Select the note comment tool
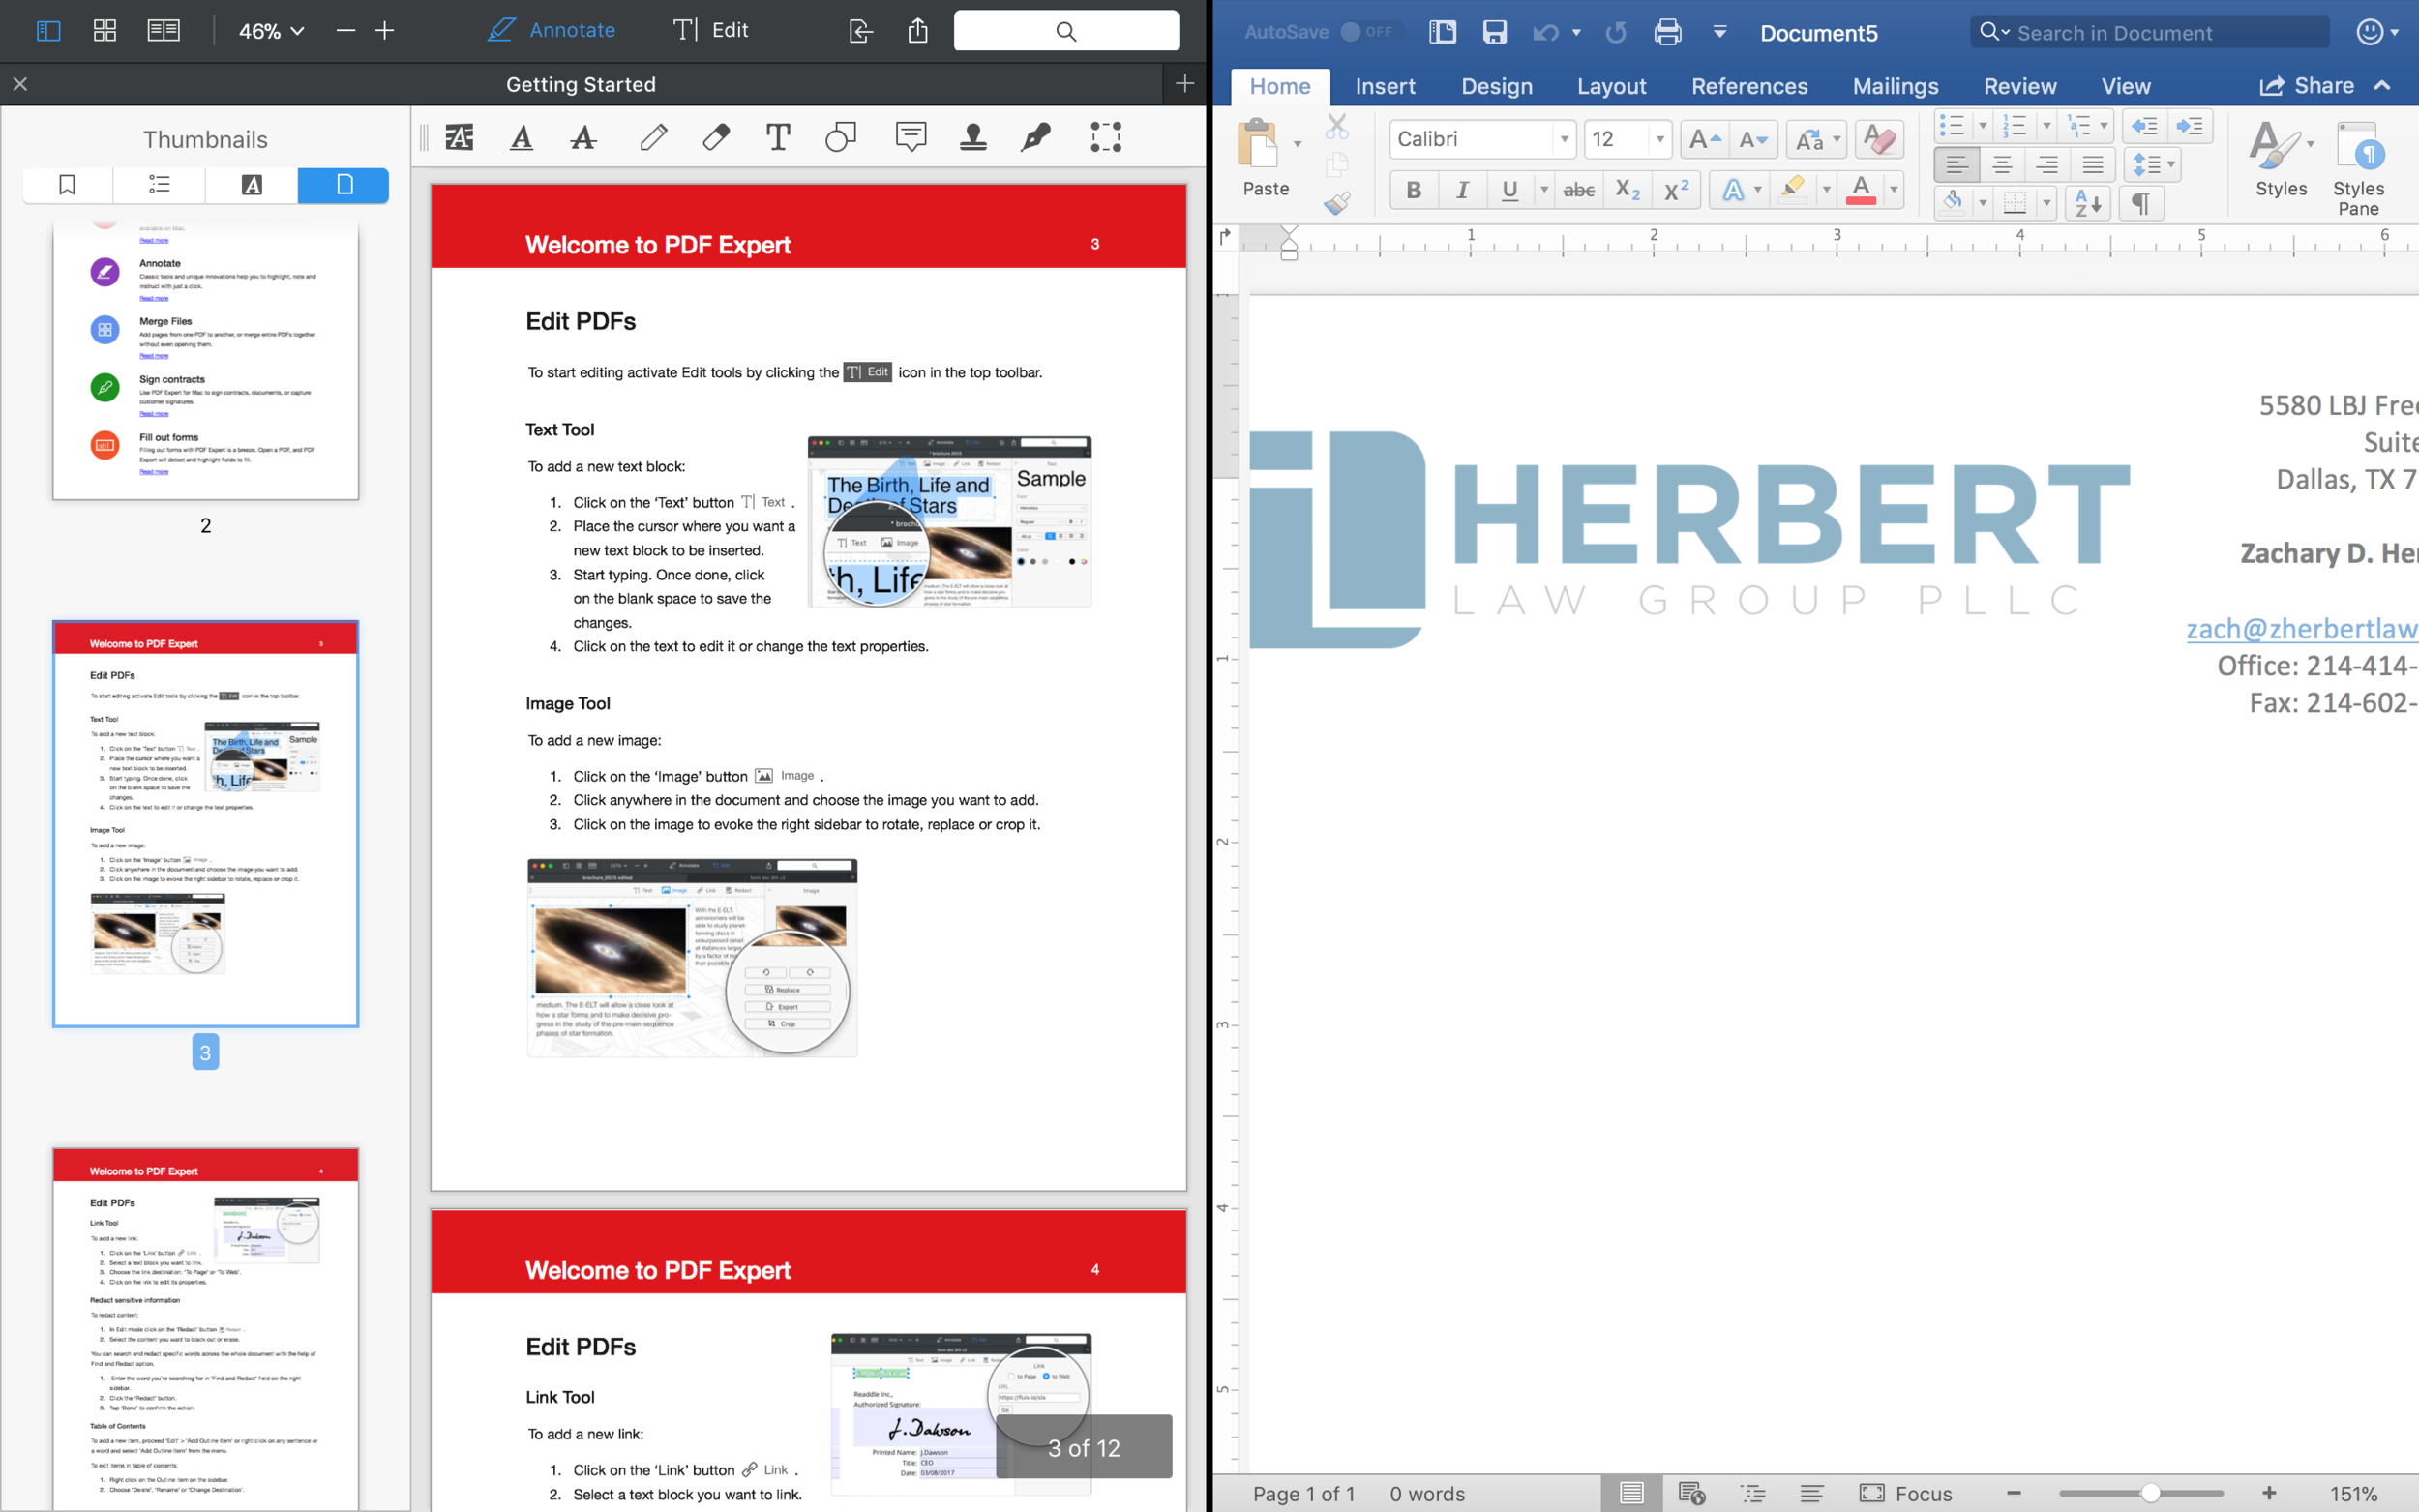 click(911, 137)
